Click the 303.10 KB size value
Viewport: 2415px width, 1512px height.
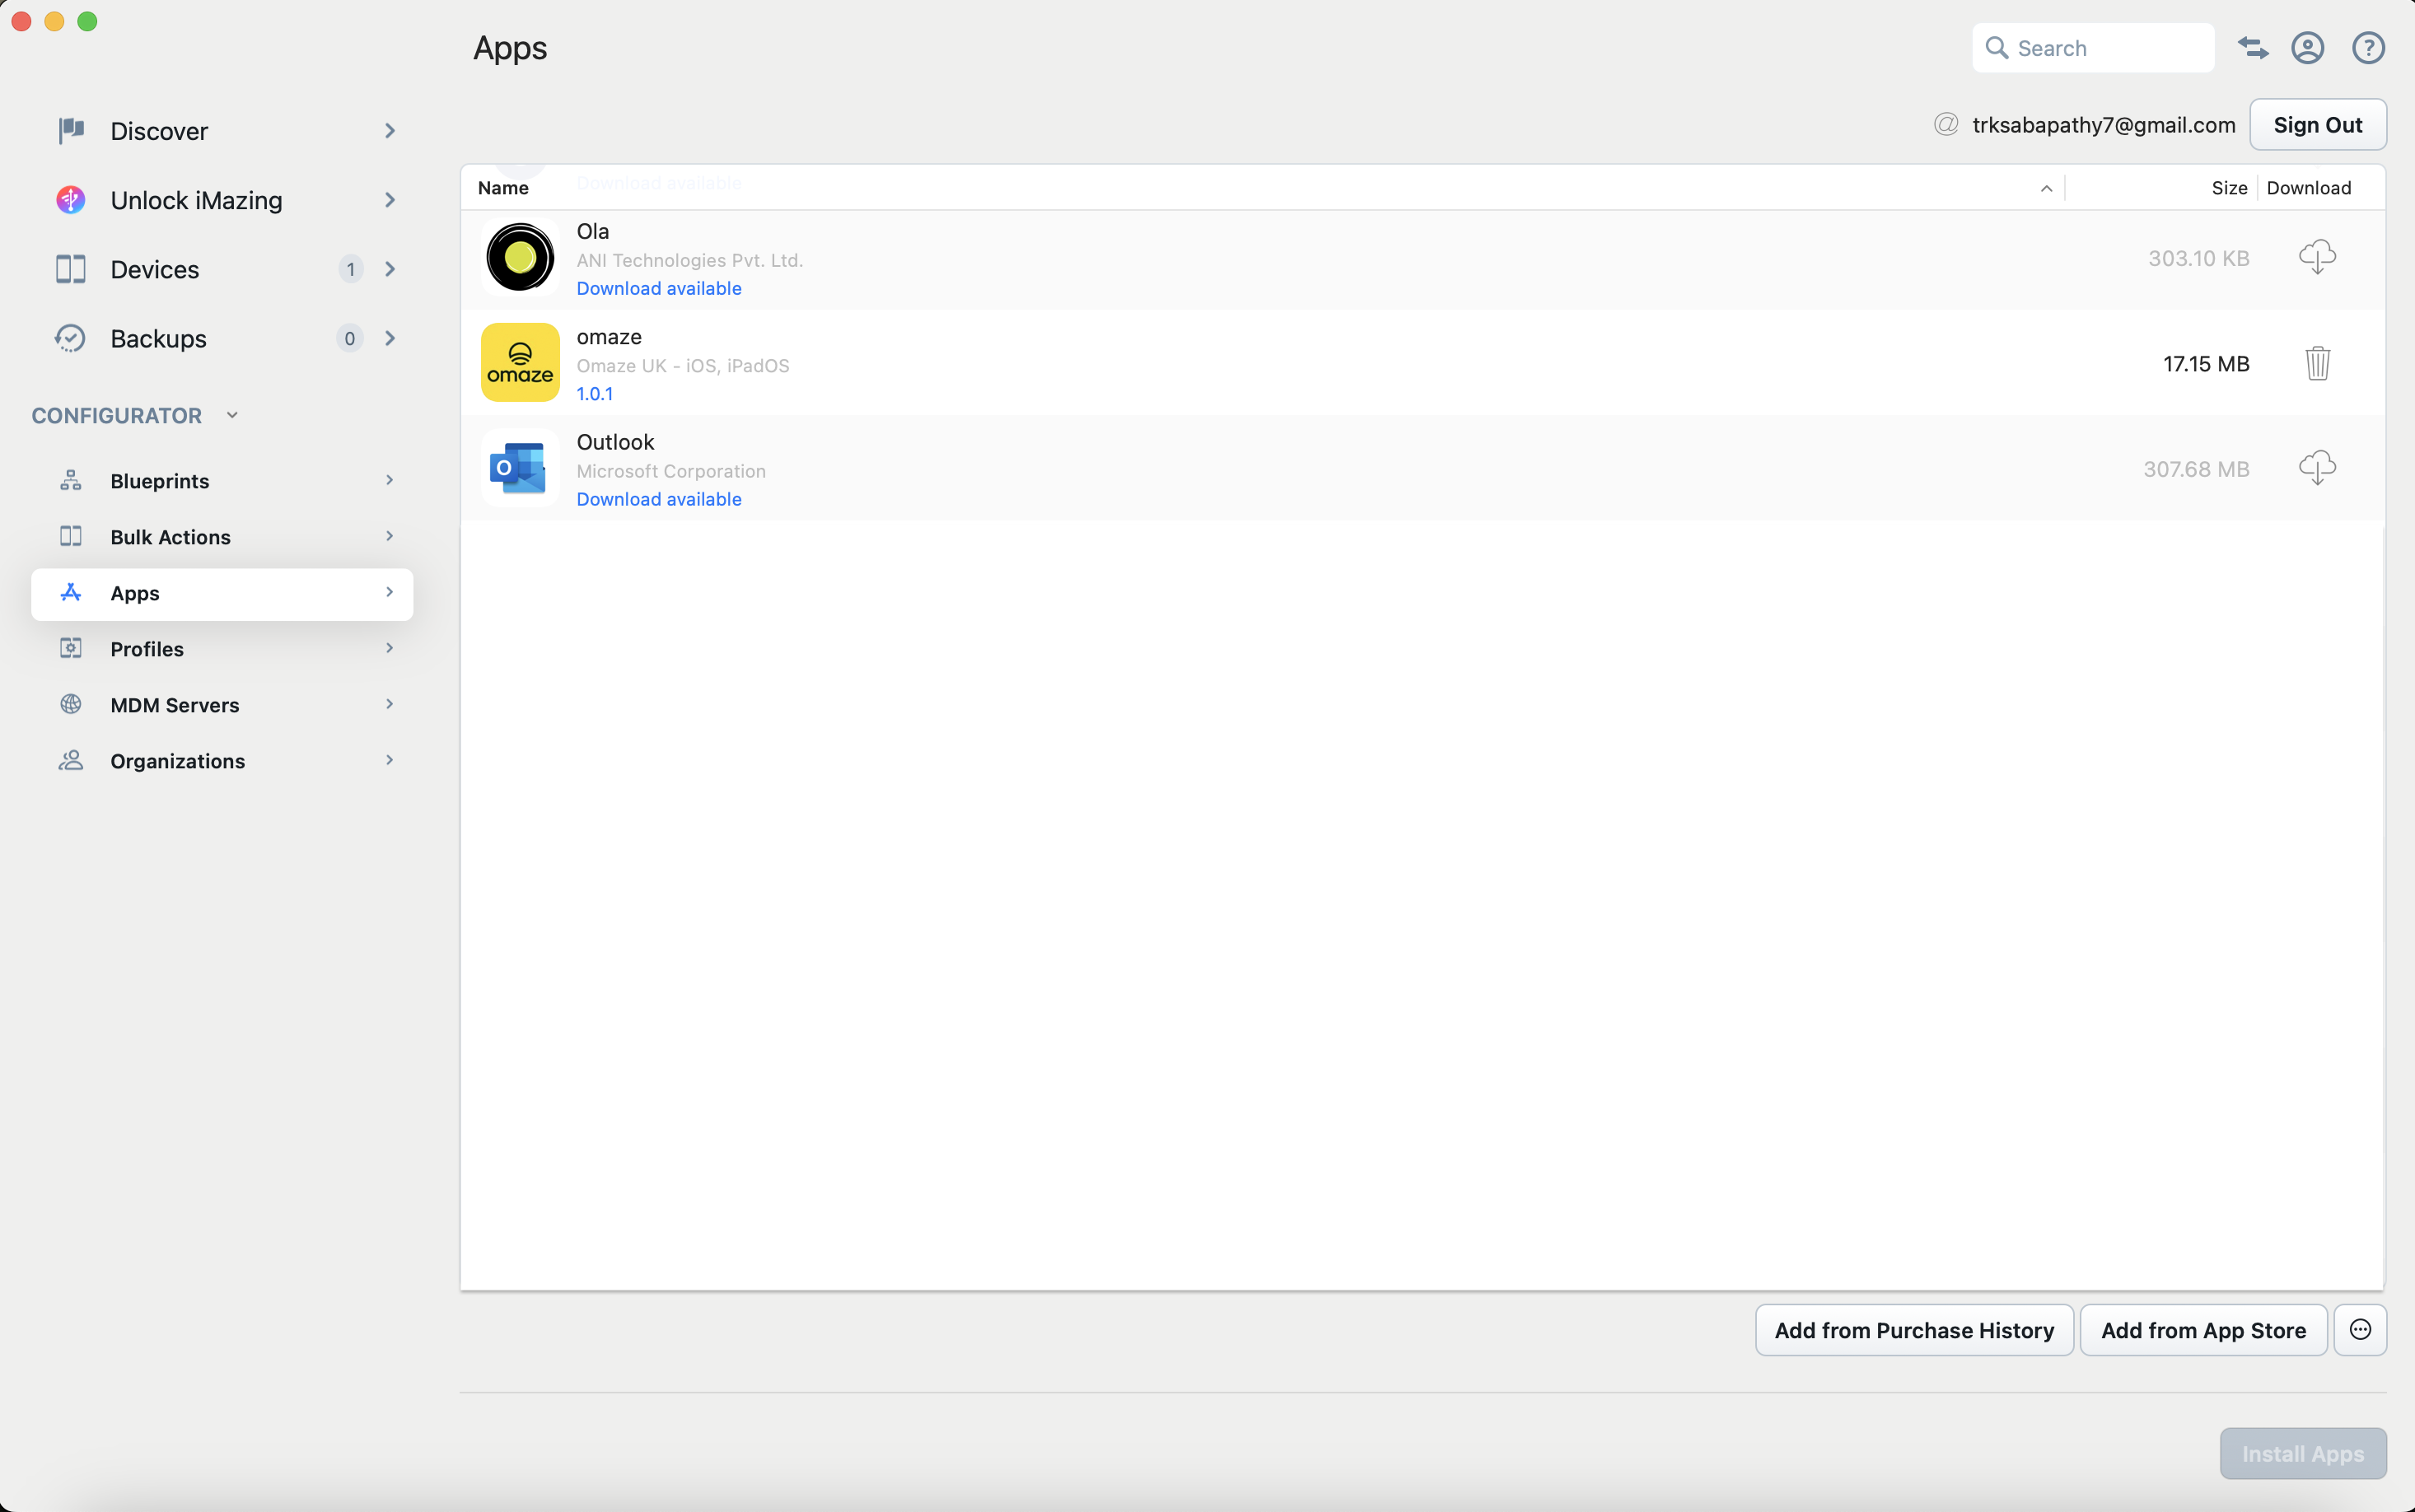point(2198,258)
